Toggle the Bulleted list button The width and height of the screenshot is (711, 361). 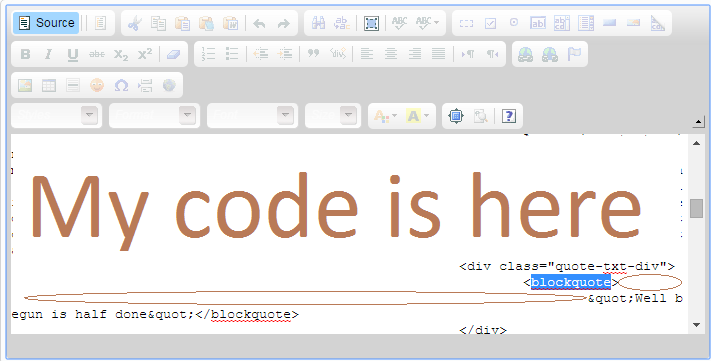pos(232,54)
